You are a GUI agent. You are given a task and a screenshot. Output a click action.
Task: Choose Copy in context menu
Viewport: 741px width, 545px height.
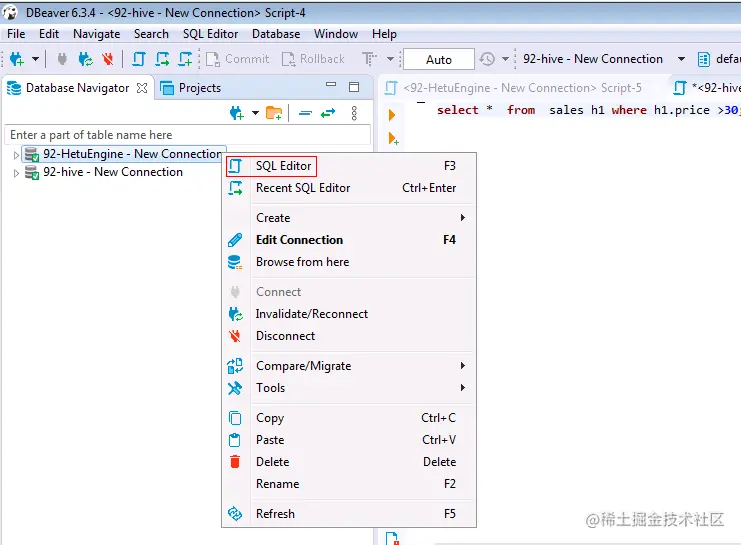pos(349,418)
